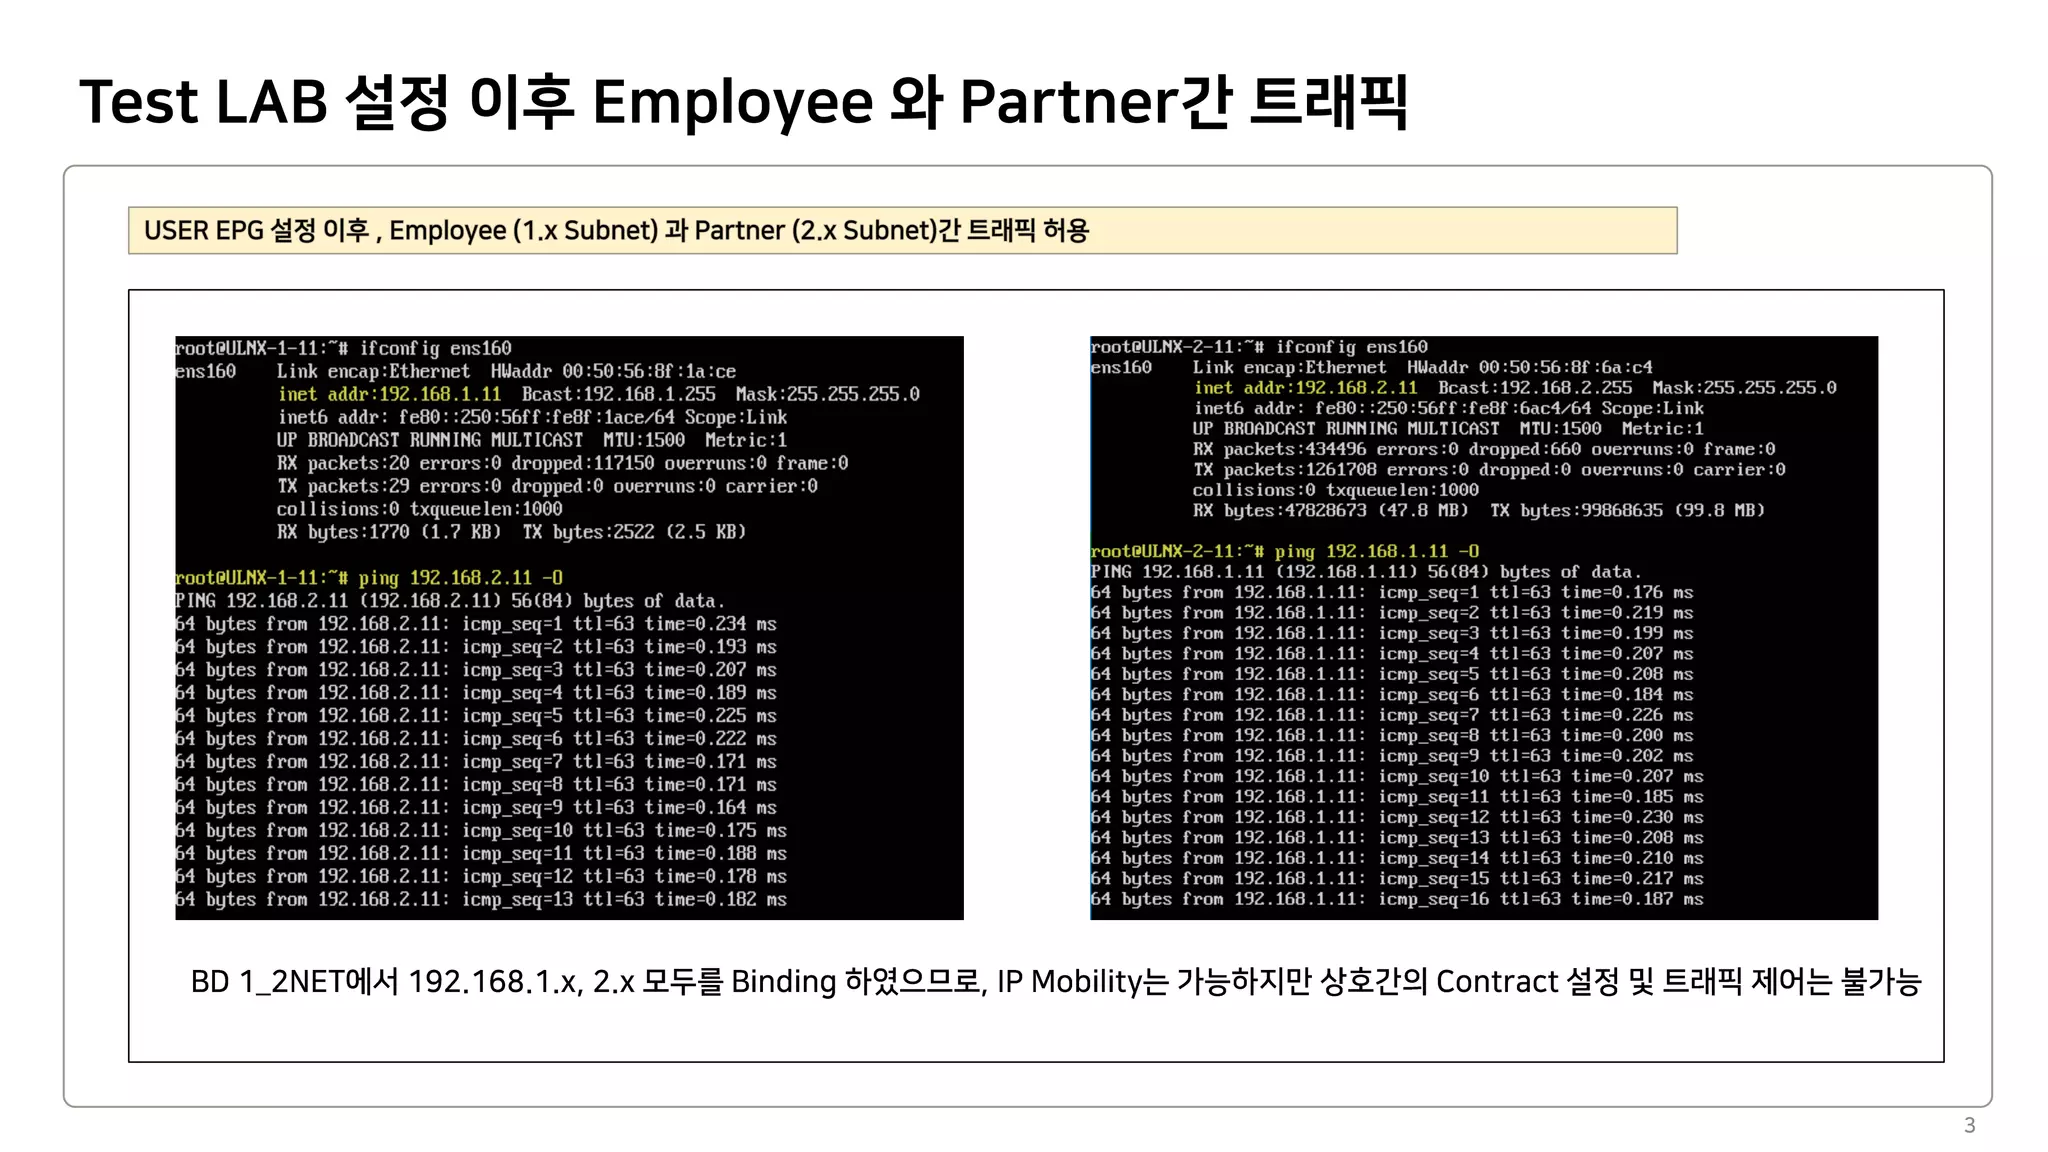The image size is (2048, 1152).
Task: Click the icmp_seq=1 time=0.234 ms line
Action: click(x=476, y=624)
